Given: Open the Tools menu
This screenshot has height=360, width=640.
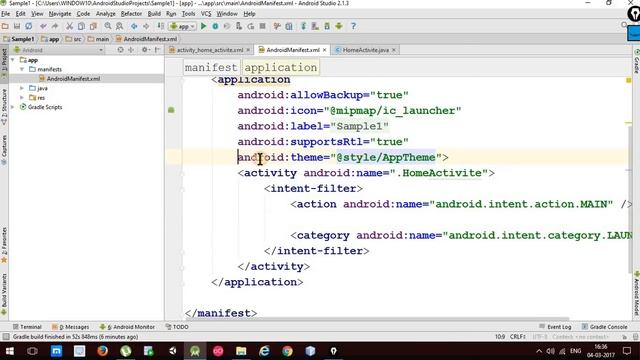Looking at the screenshot, I should click(188, 13).
